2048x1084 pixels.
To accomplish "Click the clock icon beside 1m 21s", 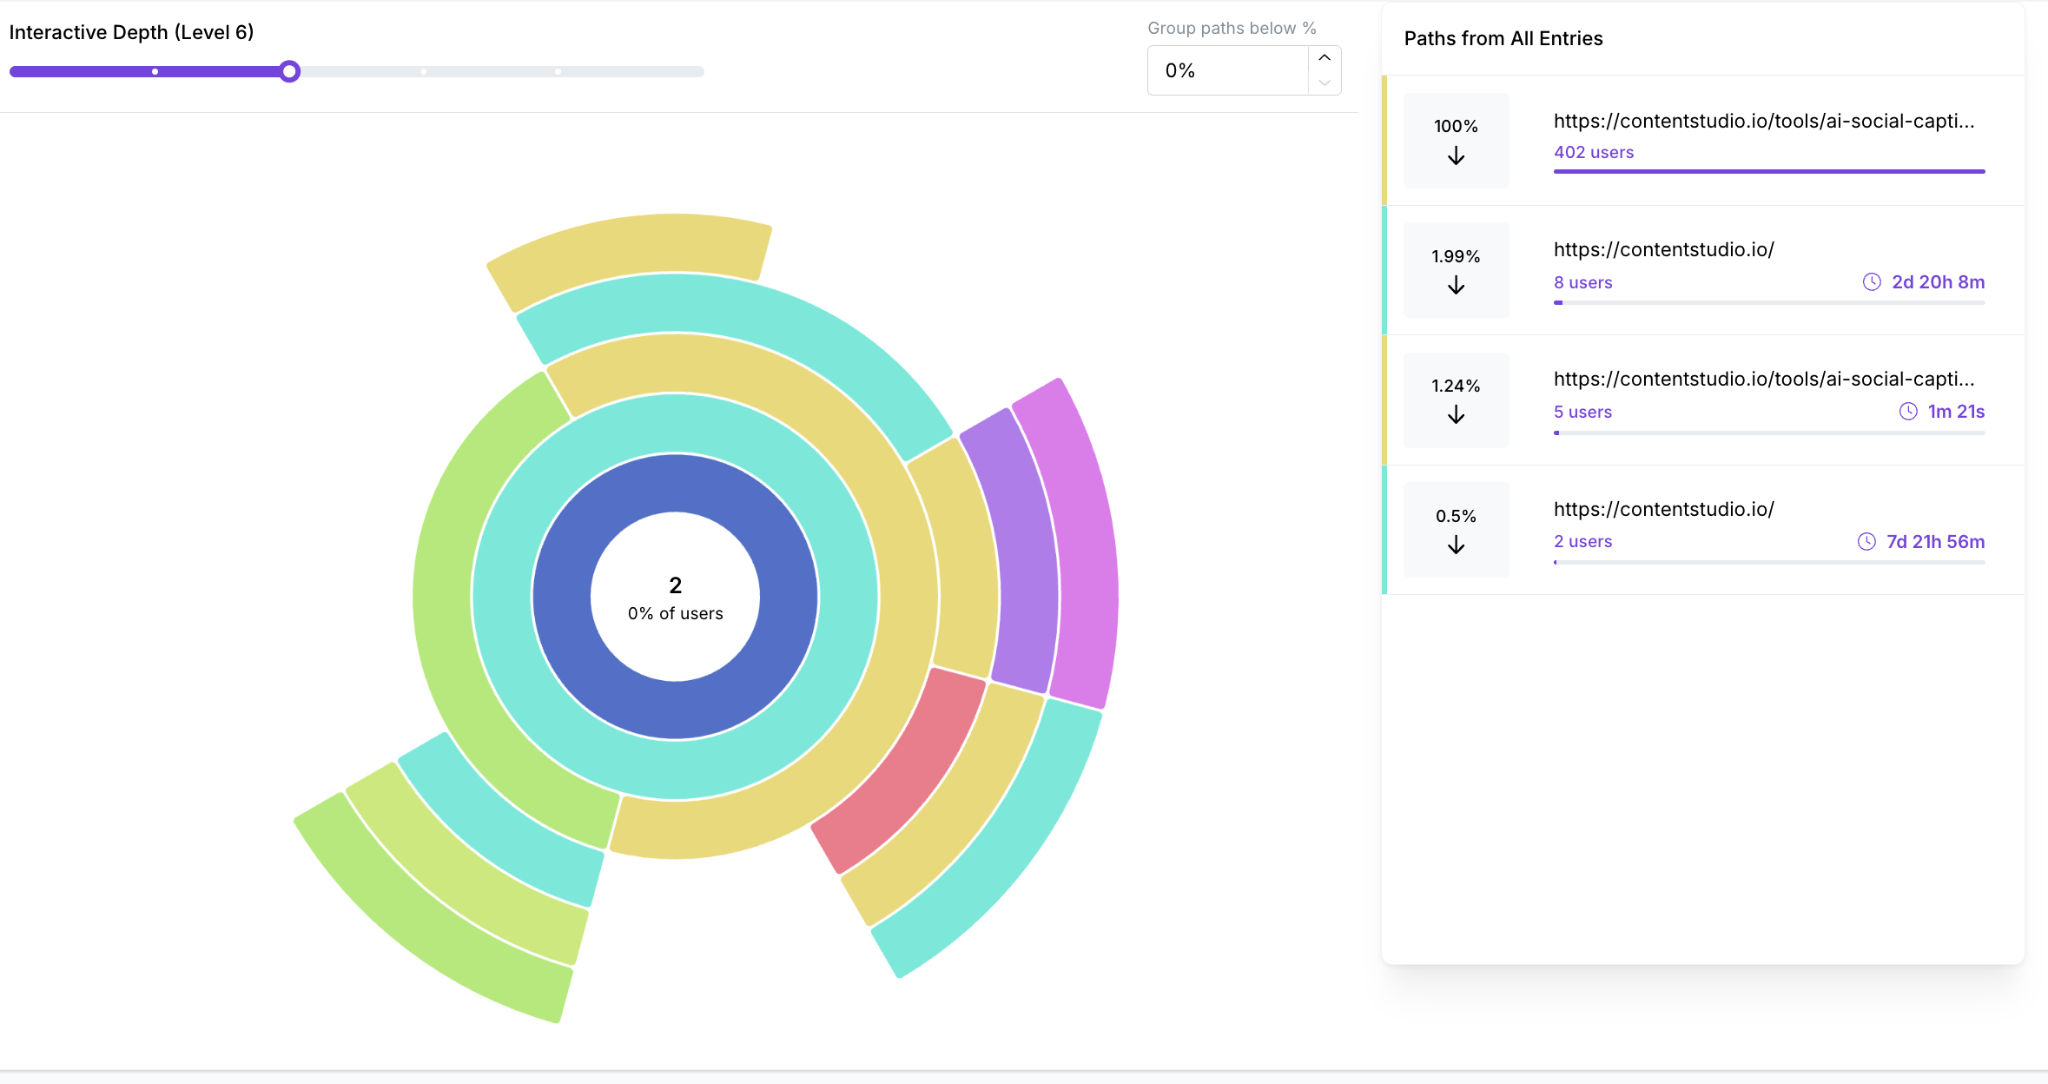I will click(x=1908, y=411).
